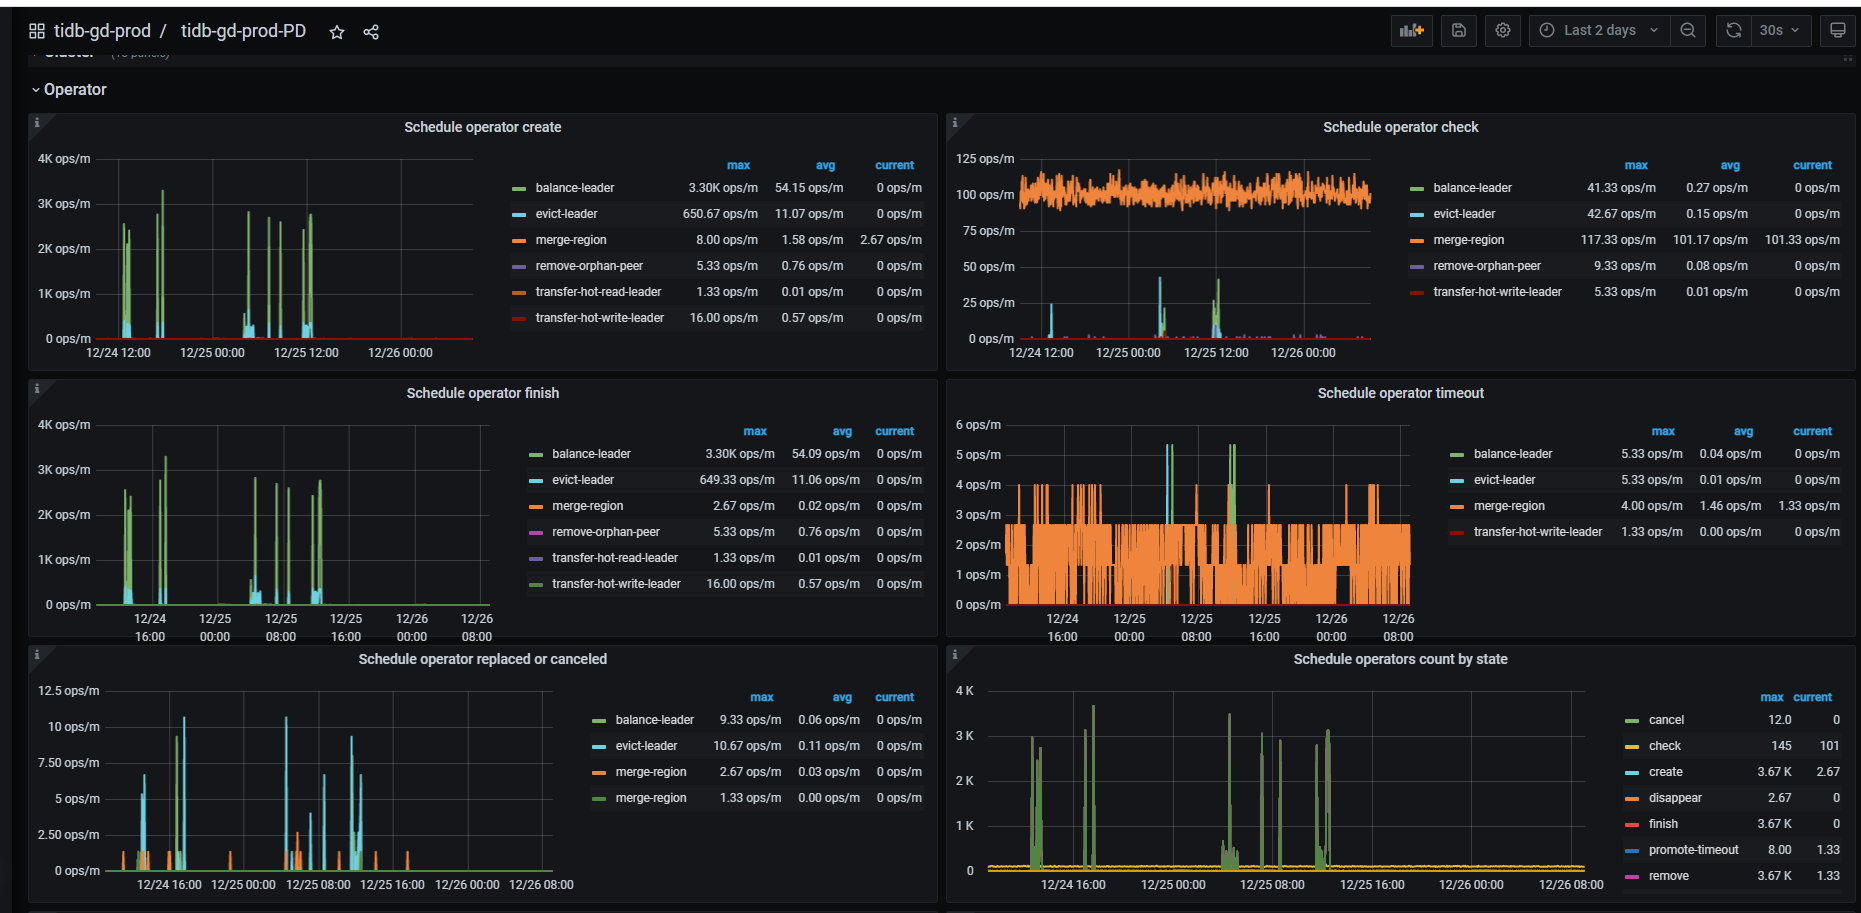Toggle balance-leader series in Schedule operator create
The image size is (1861, 913).
575,188
